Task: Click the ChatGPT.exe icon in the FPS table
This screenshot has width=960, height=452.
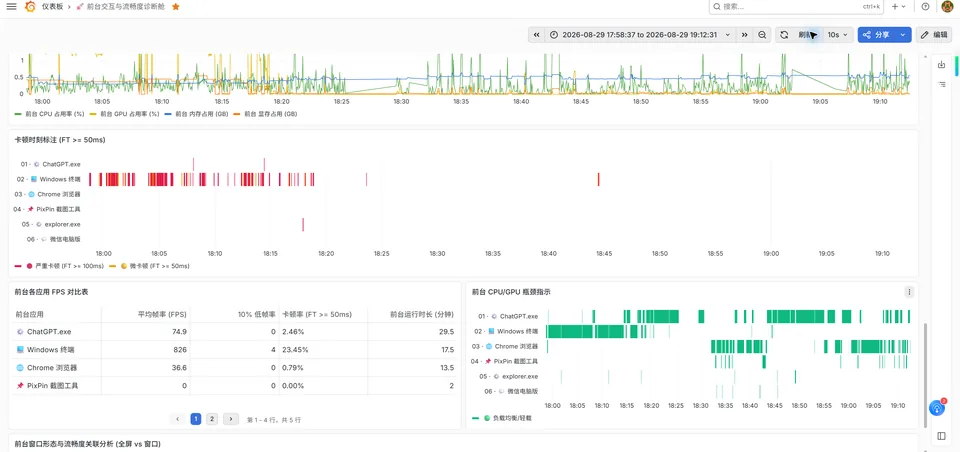Action: [x=20, y=331]
